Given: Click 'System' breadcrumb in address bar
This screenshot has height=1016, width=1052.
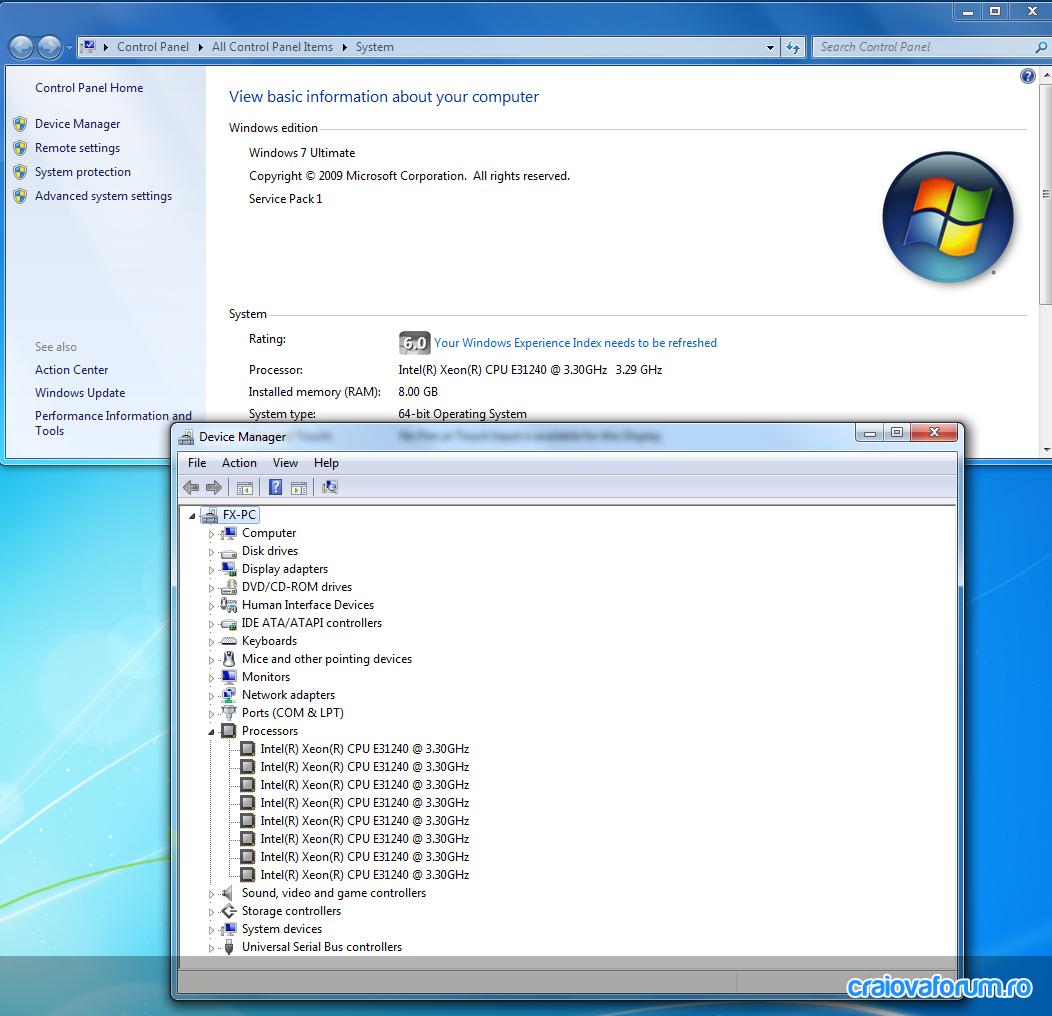Looking at the screenshot, I should (x=374, y=47).
